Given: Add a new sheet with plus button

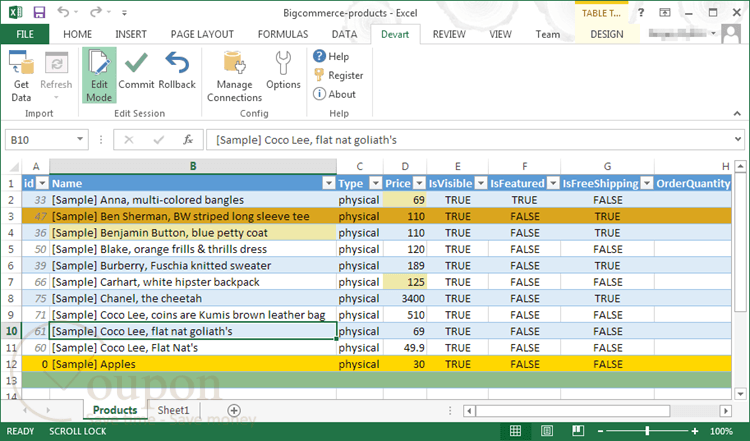Looking at the screenshot, I should (234, 410).
